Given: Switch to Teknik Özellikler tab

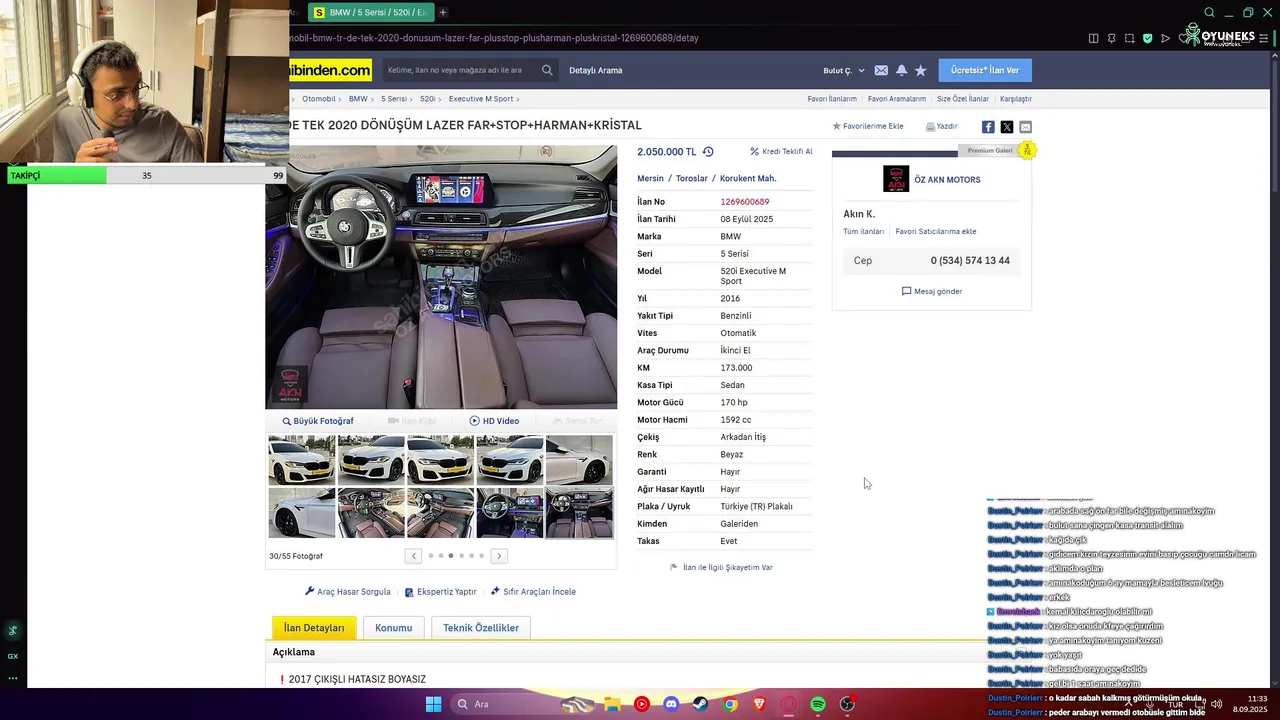Looking at the screenshot, I should (x=481, y=628).
